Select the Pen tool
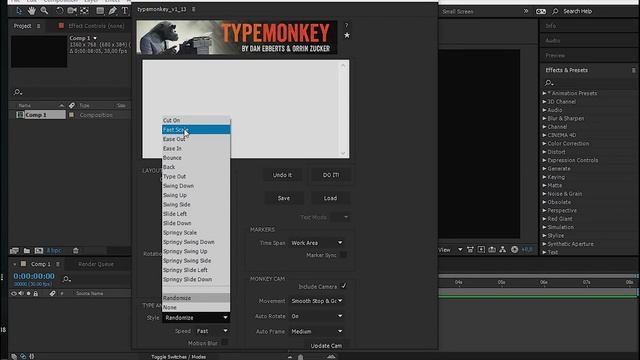Image resolution: width=640 pixels, height=360 pixels. coord(112,11)
